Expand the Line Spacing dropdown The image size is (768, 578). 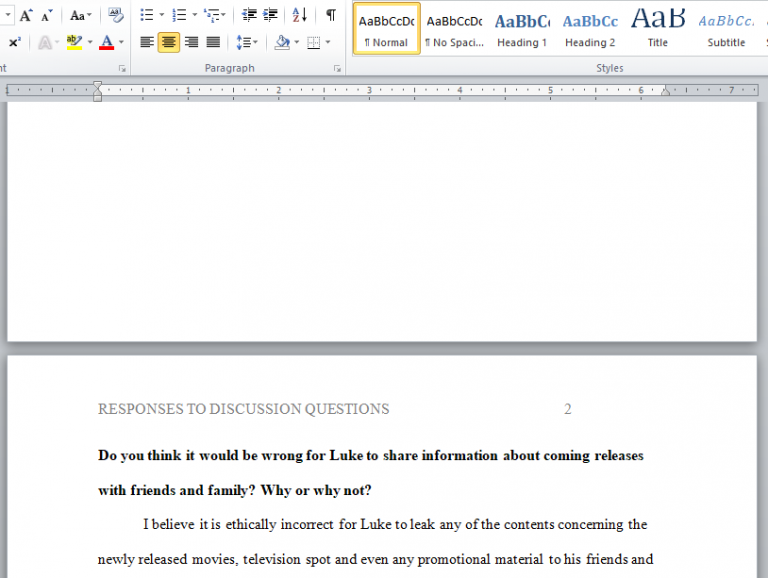(x=246, y=43)
